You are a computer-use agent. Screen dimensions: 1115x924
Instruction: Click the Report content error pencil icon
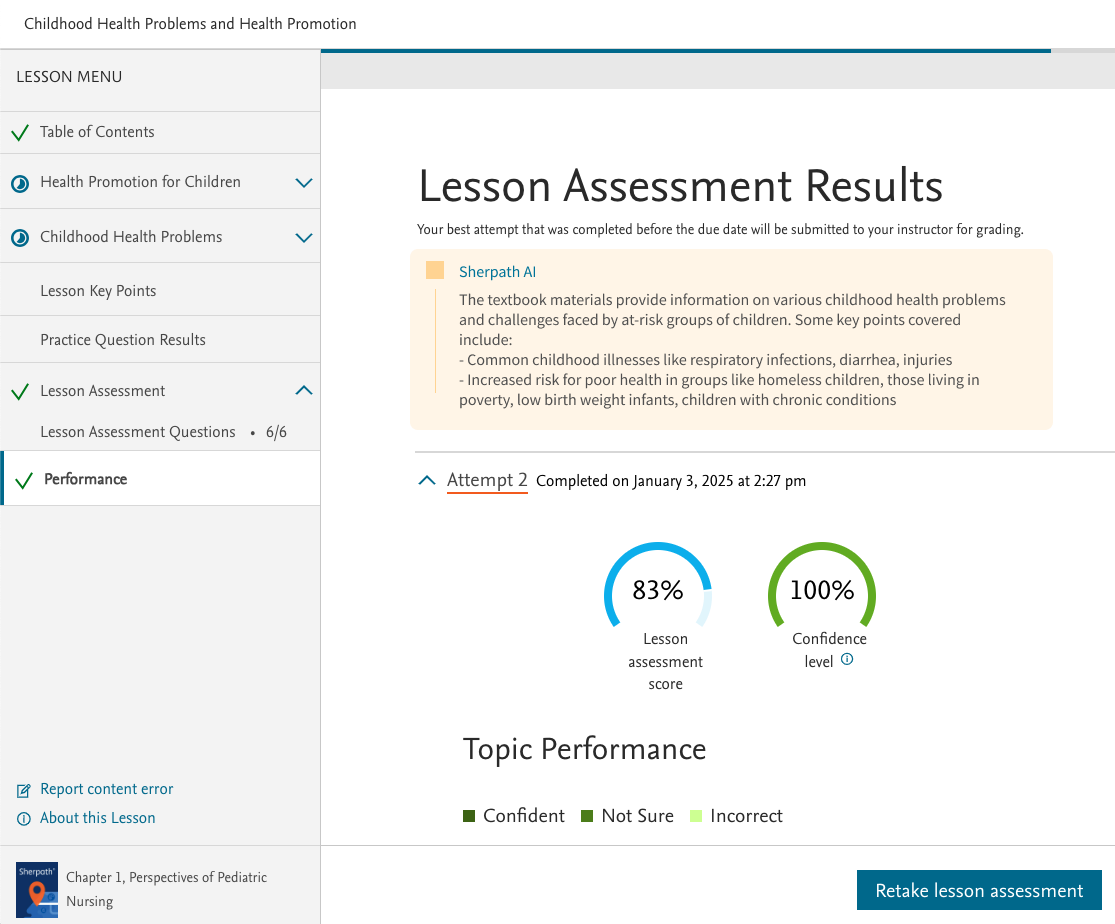coord(23,790)
